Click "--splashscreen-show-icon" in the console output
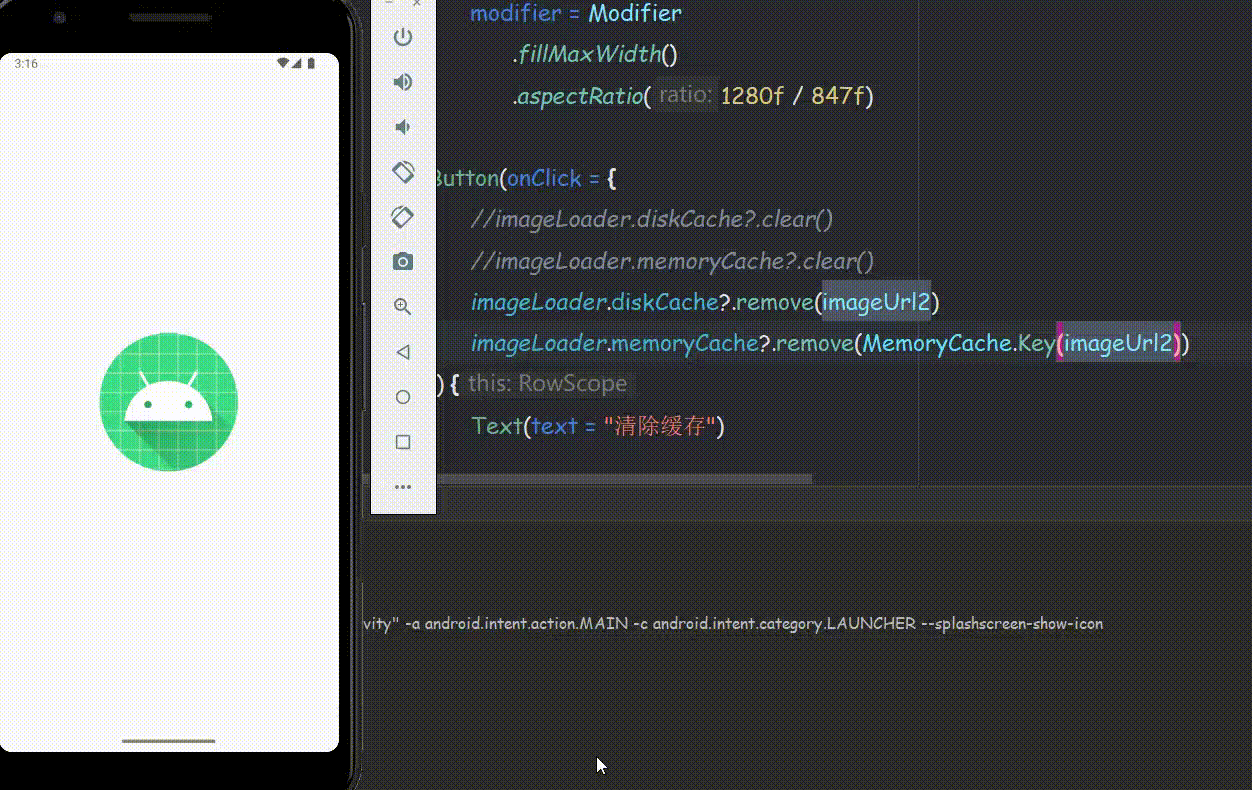Screen dimensions: 1252x790 click(x=1013, y=624)
